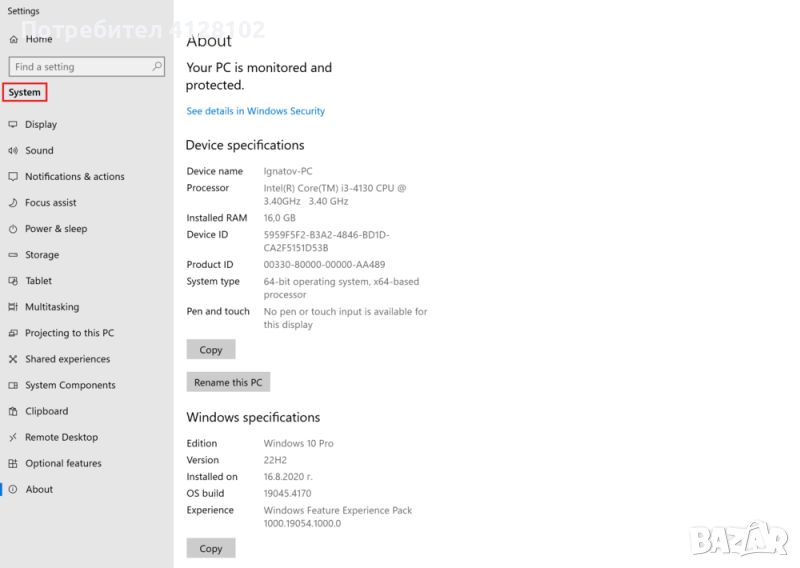Open See details in Windows Security link
Image resolution: width=800 pixels, height=568 pixels.
coord(255,111)
